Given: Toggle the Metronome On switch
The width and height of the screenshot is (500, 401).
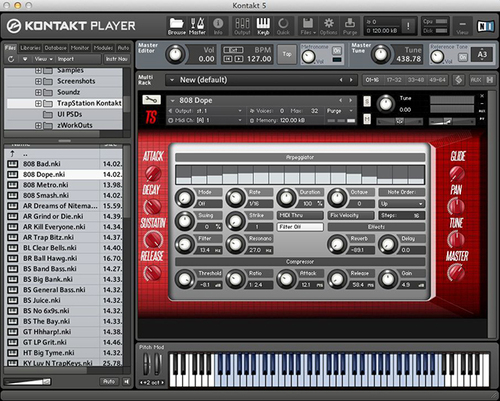Looking at the screenshot, I should (337, 51).
